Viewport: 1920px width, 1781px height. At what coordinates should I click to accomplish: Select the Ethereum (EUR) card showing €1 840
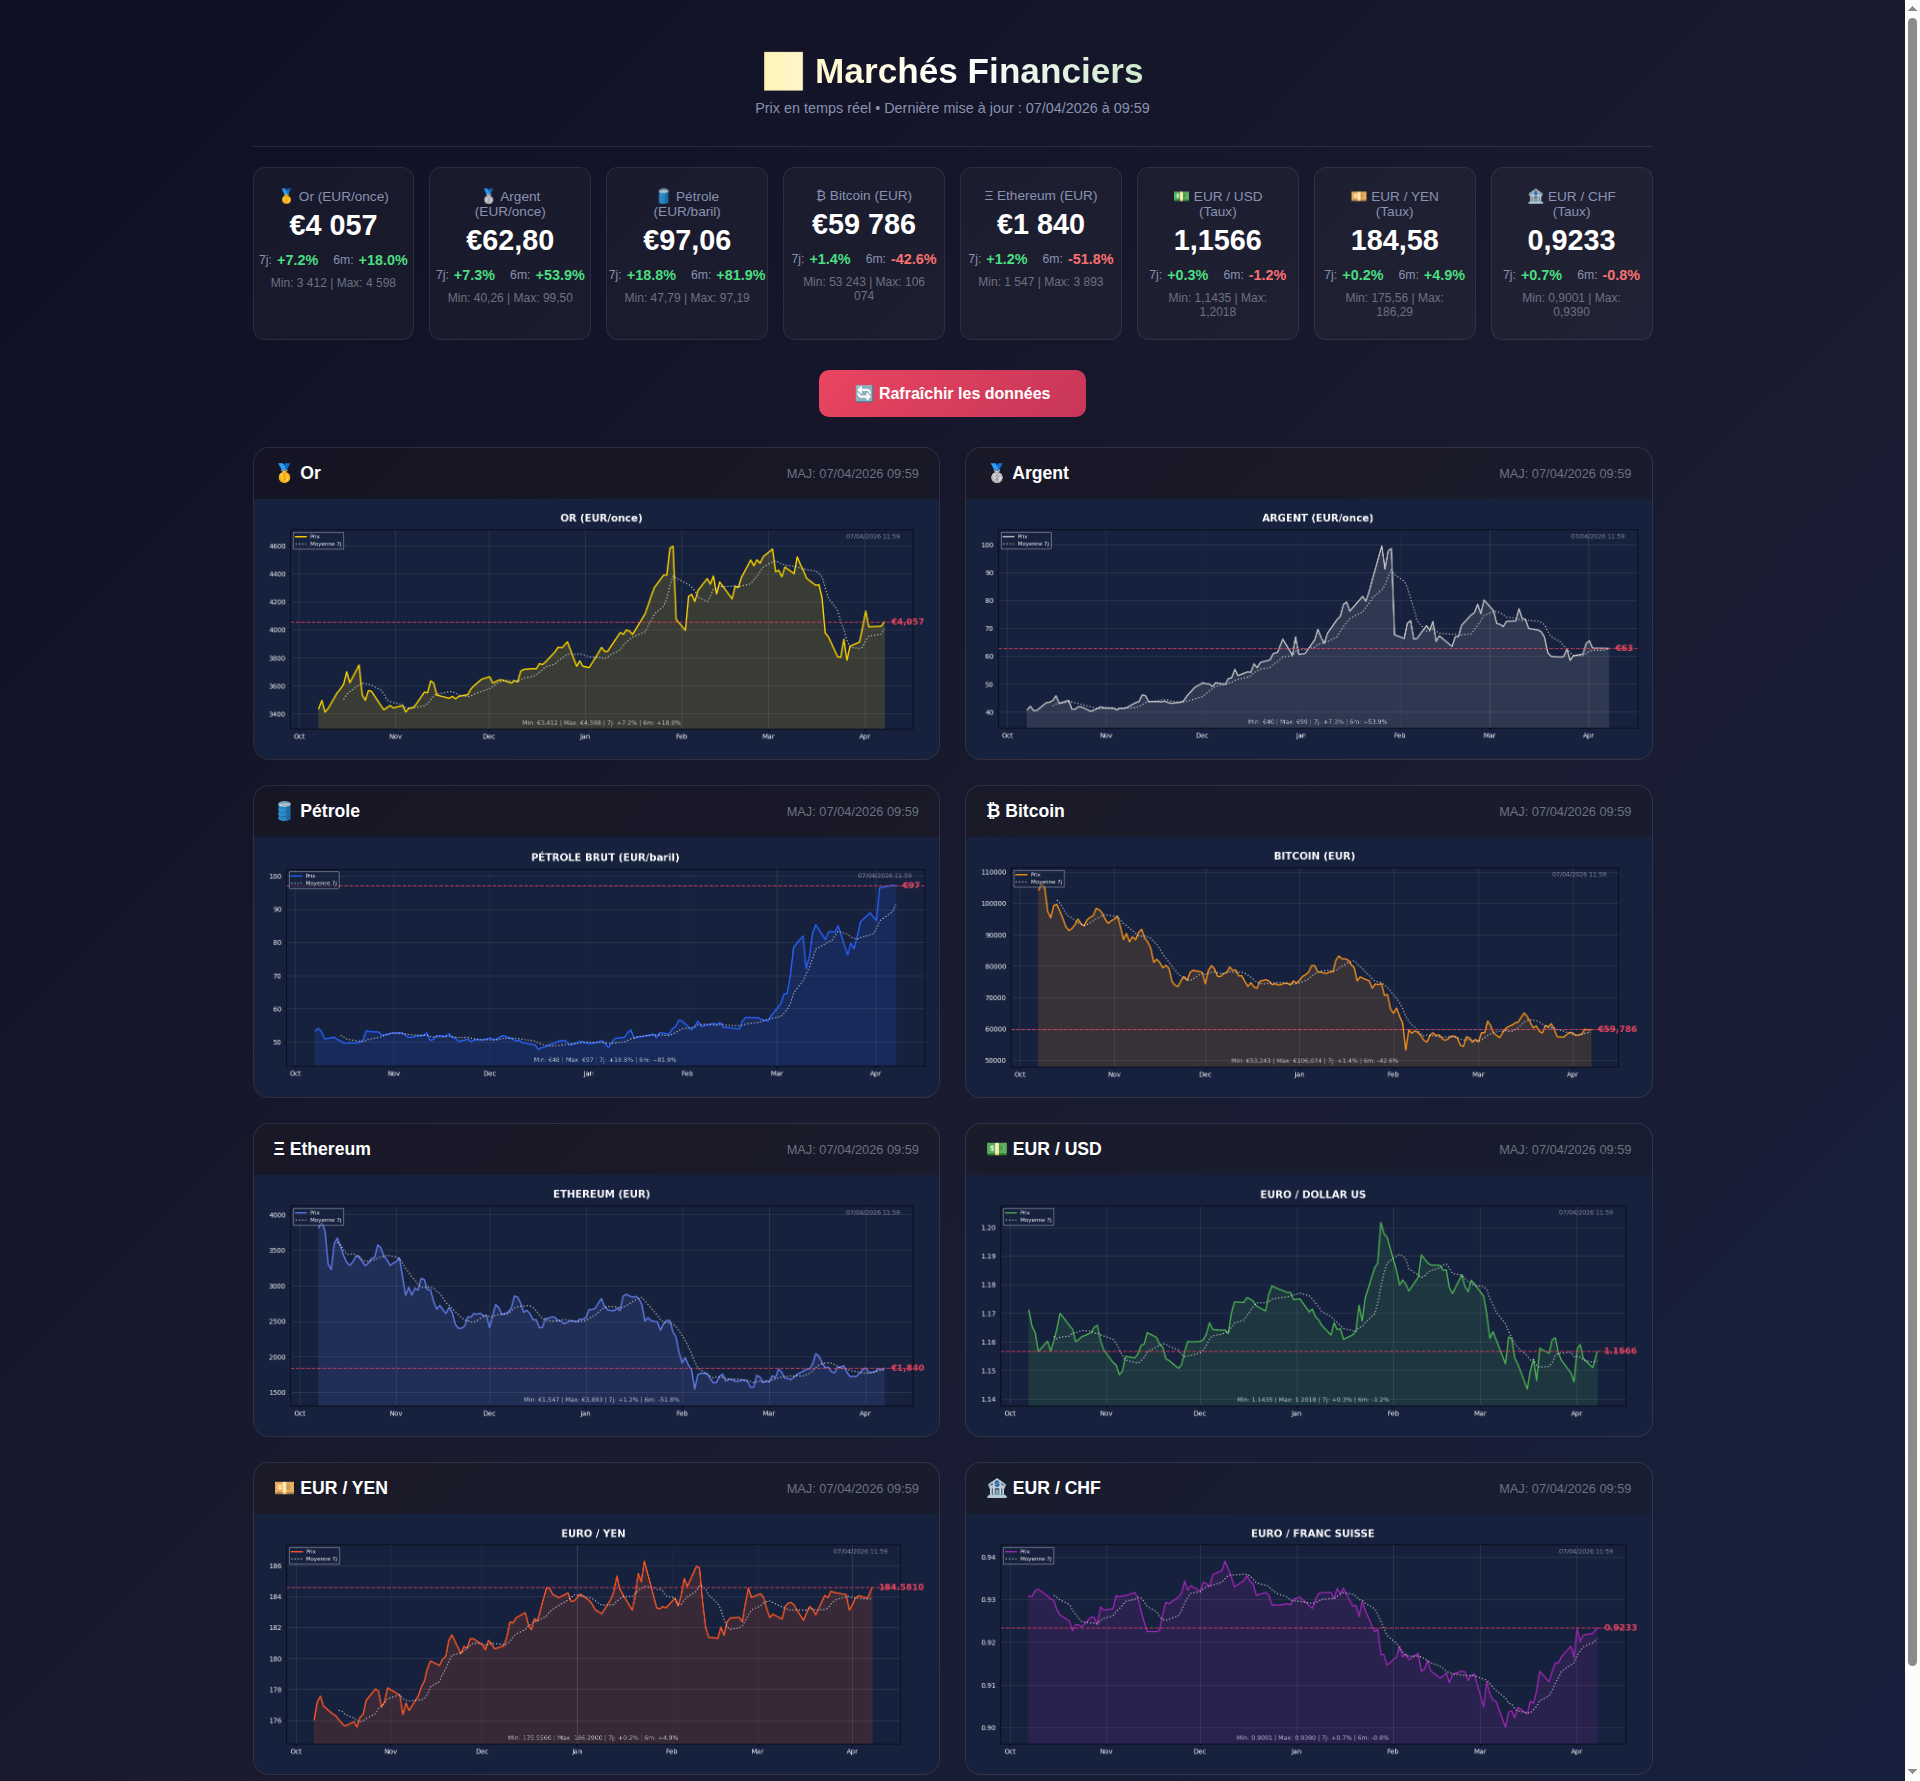1040,253
